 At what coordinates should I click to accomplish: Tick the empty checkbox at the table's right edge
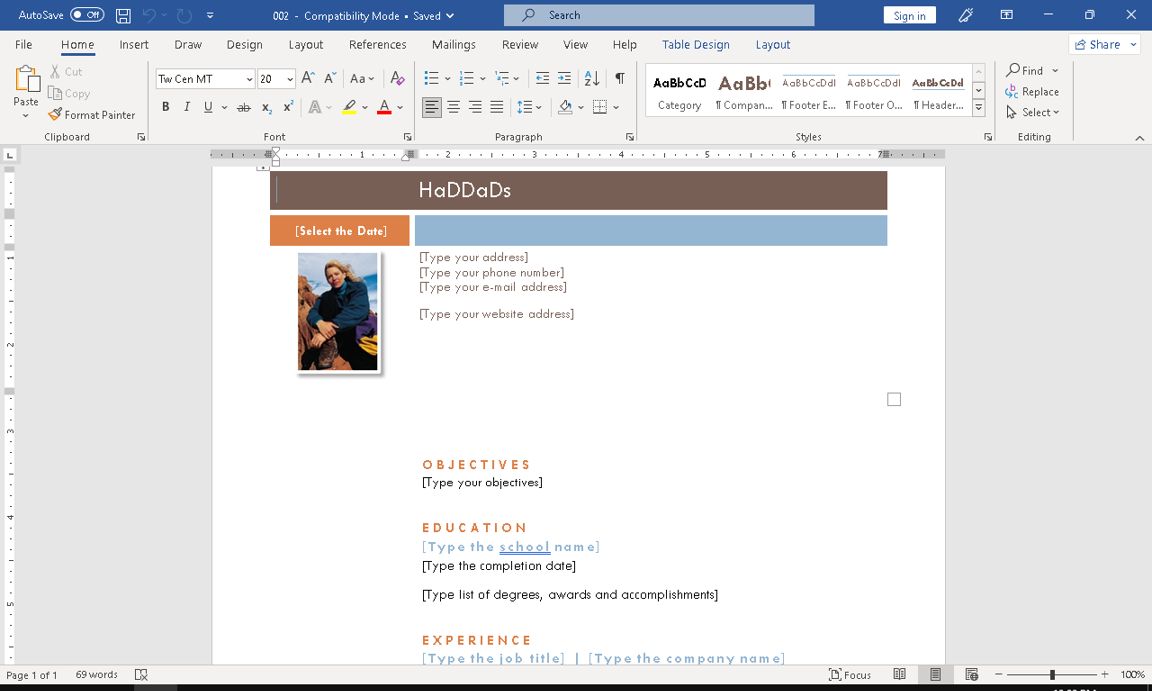[893, 399]
